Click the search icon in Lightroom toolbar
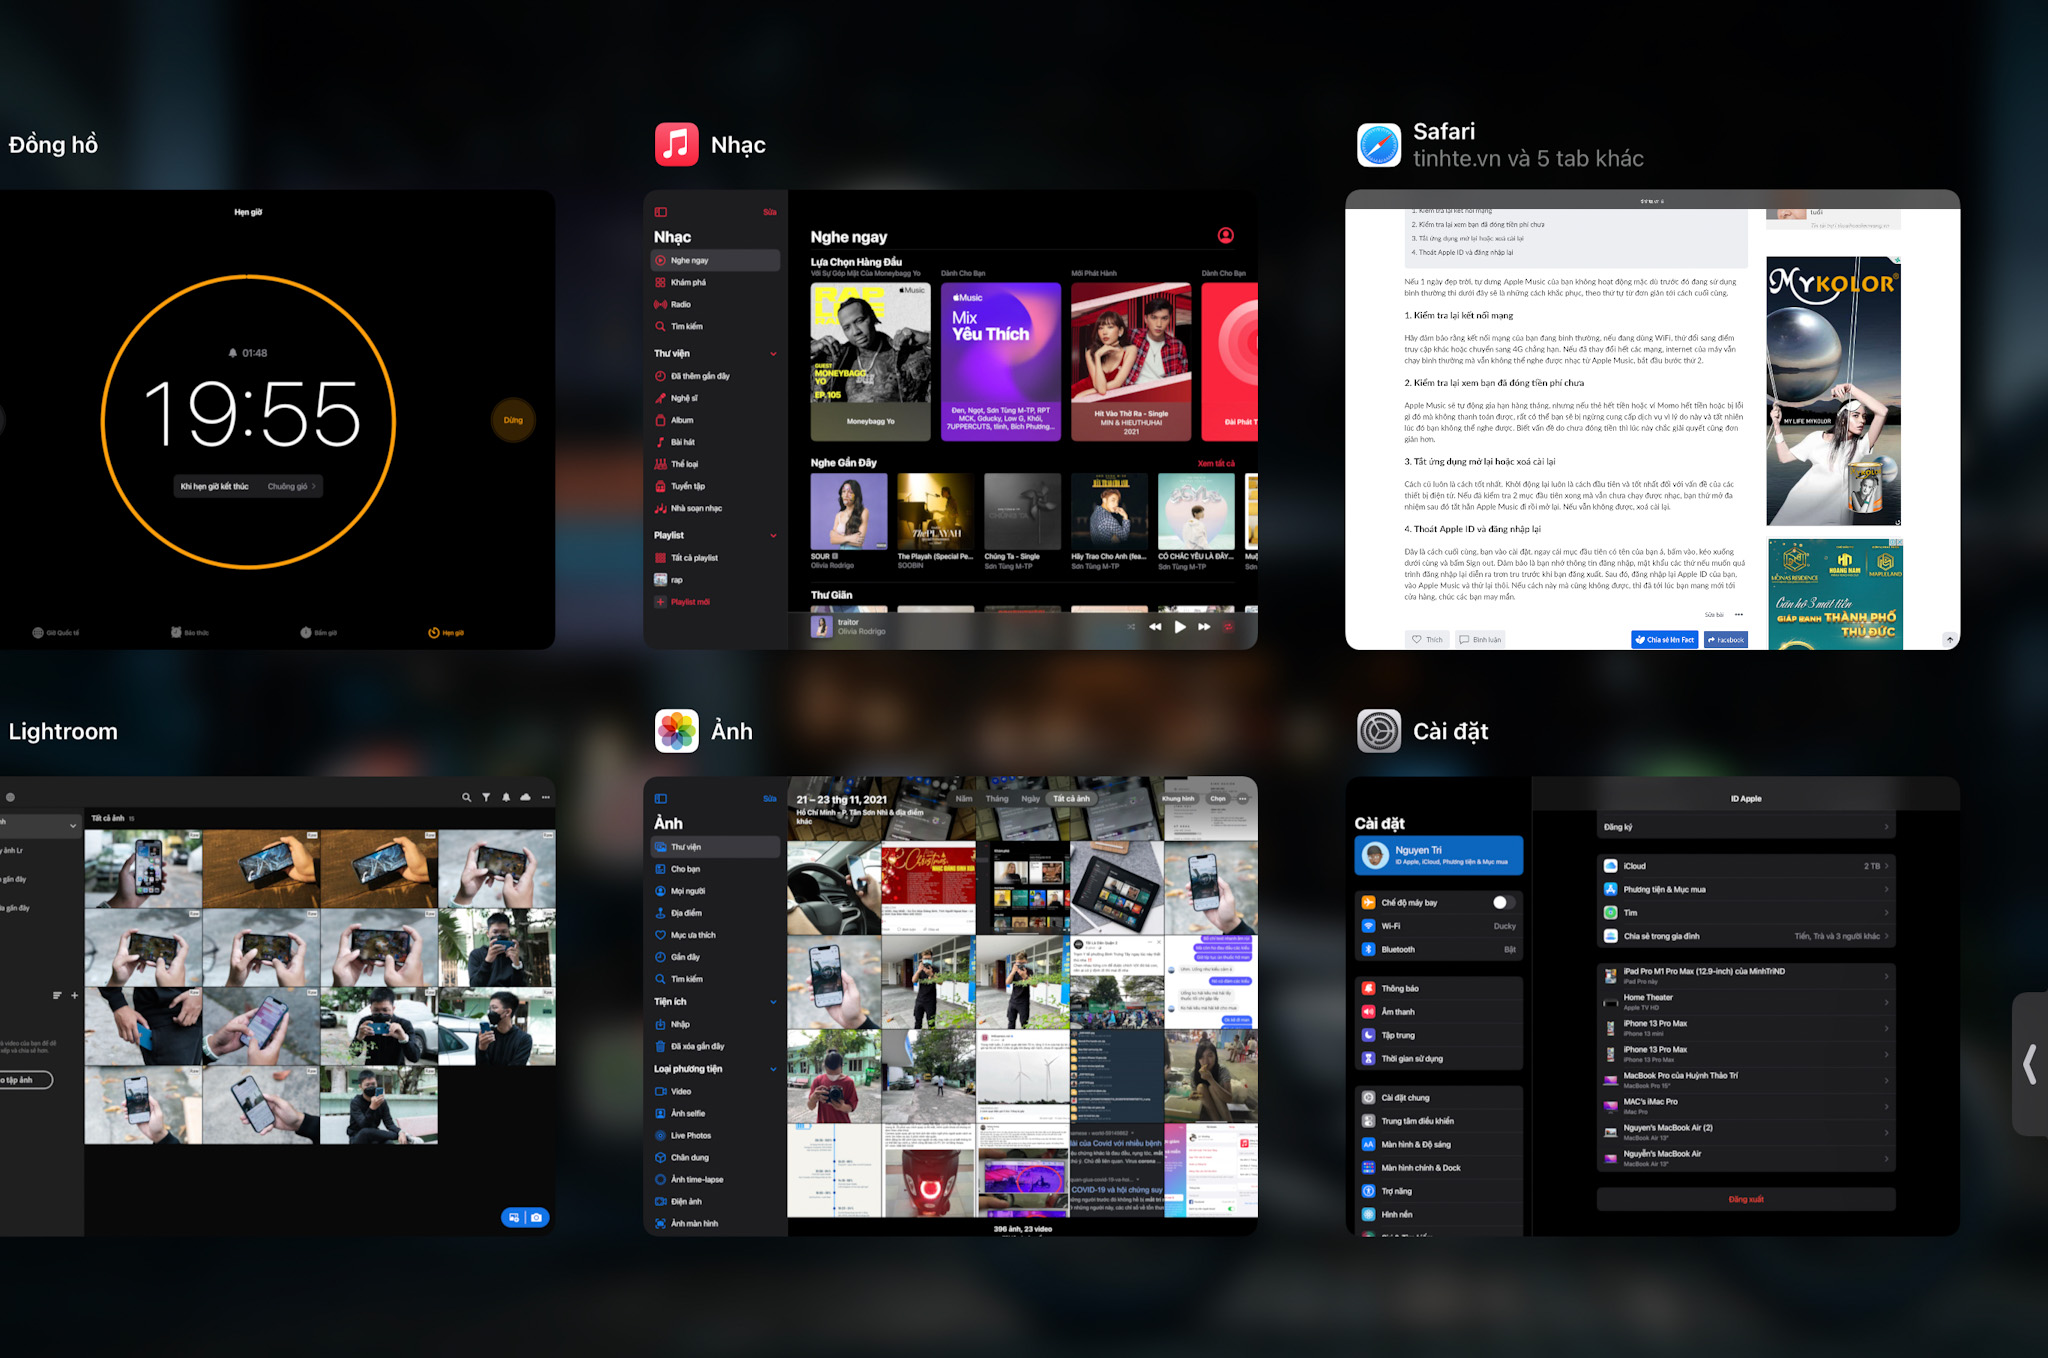 point(466,797)
